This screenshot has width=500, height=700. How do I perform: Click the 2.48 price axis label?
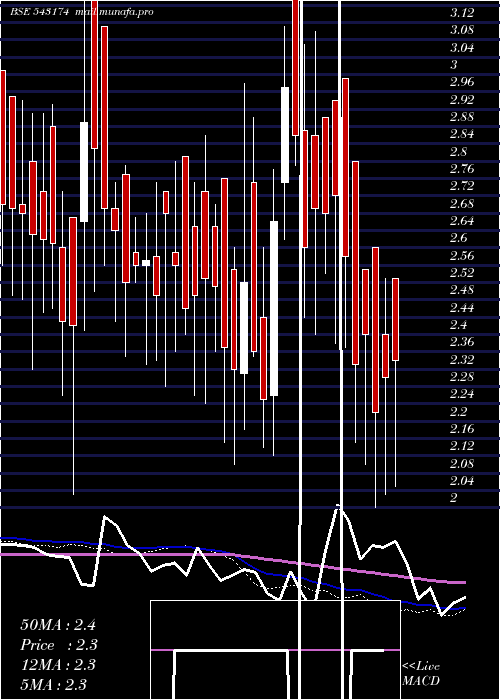click(462, 290)
